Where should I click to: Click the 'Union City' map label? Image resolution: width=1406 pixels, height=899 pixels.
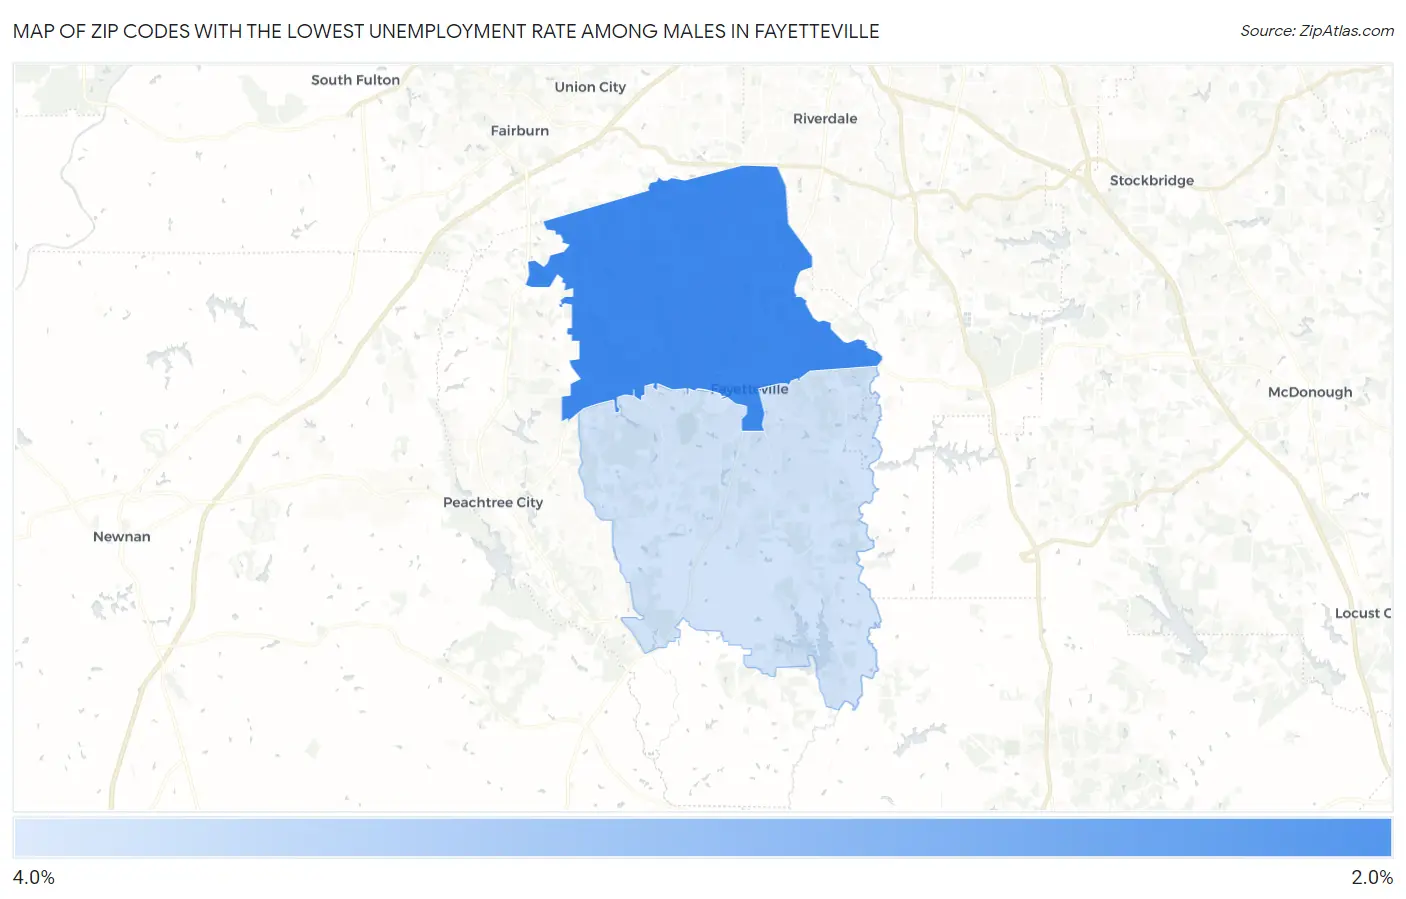(590, 87)
